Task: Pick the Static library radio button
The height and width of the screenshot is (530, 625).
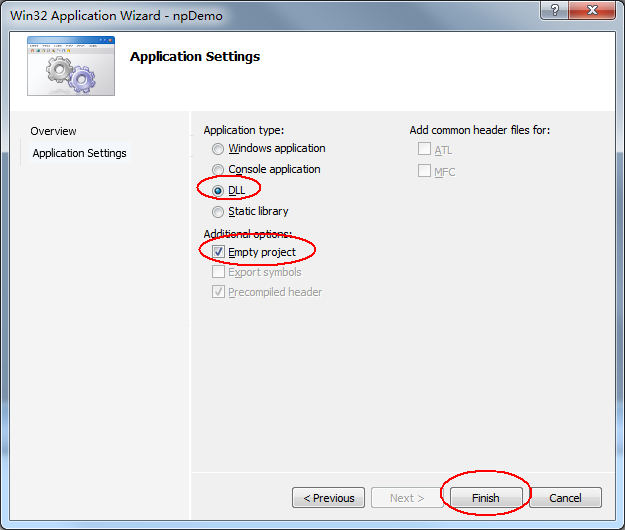Action: pos(218,212)
